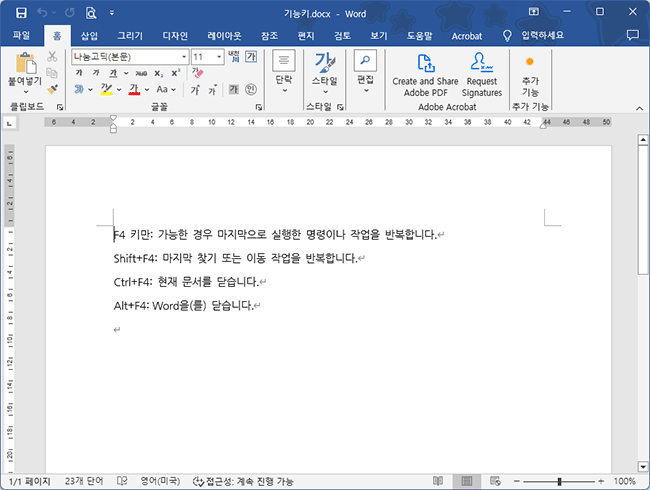Image resolution: width=650 pixels, height=490 pixels.
Task: Open the 단락 paragraph group button
Action: point(284,71)
